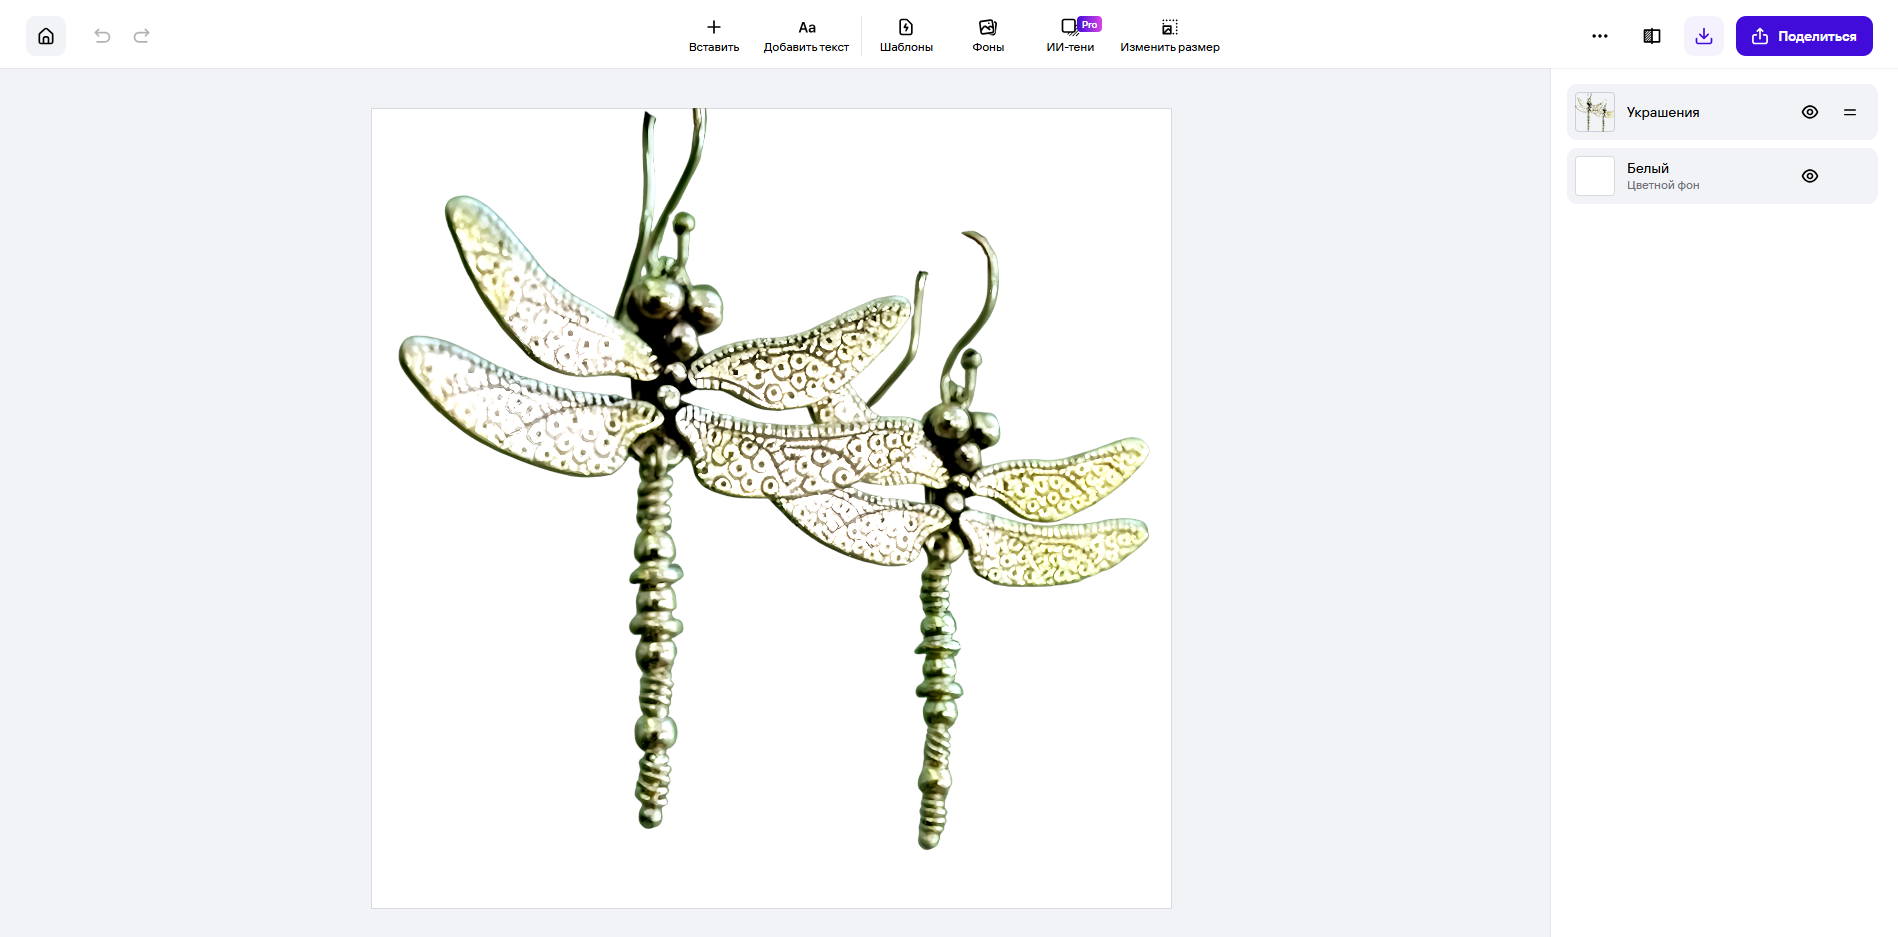Grab the Украшения layer reorder handle
The width and height of the screenshot is (1898, 937).
1850,112
